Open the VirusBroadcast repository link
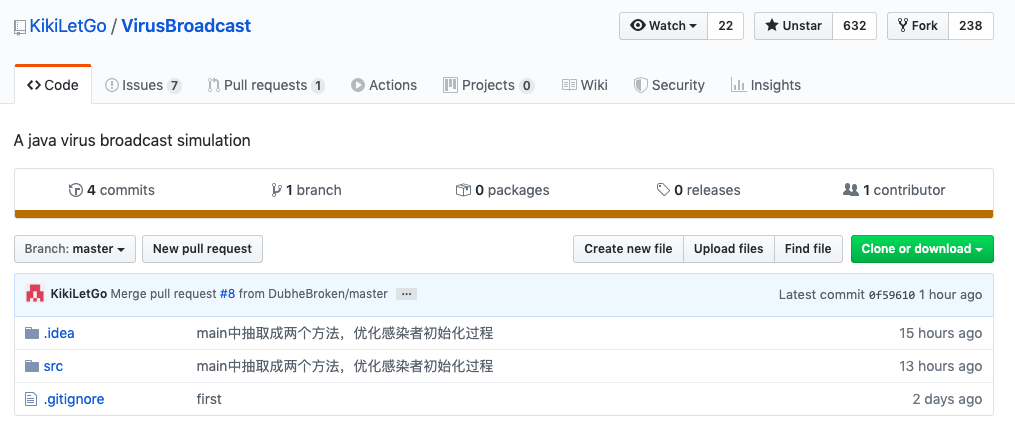1015x427 pixels. pos(186,26)
